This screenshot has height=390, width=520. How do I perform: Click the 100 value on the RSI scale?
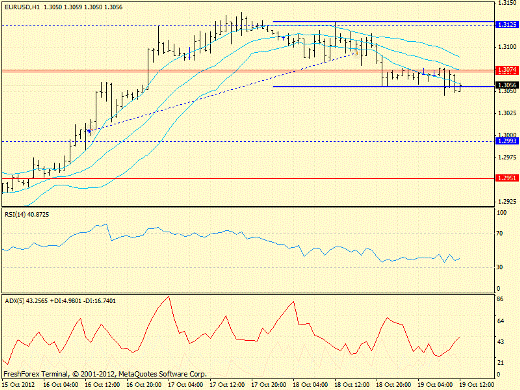coord(502,212)
